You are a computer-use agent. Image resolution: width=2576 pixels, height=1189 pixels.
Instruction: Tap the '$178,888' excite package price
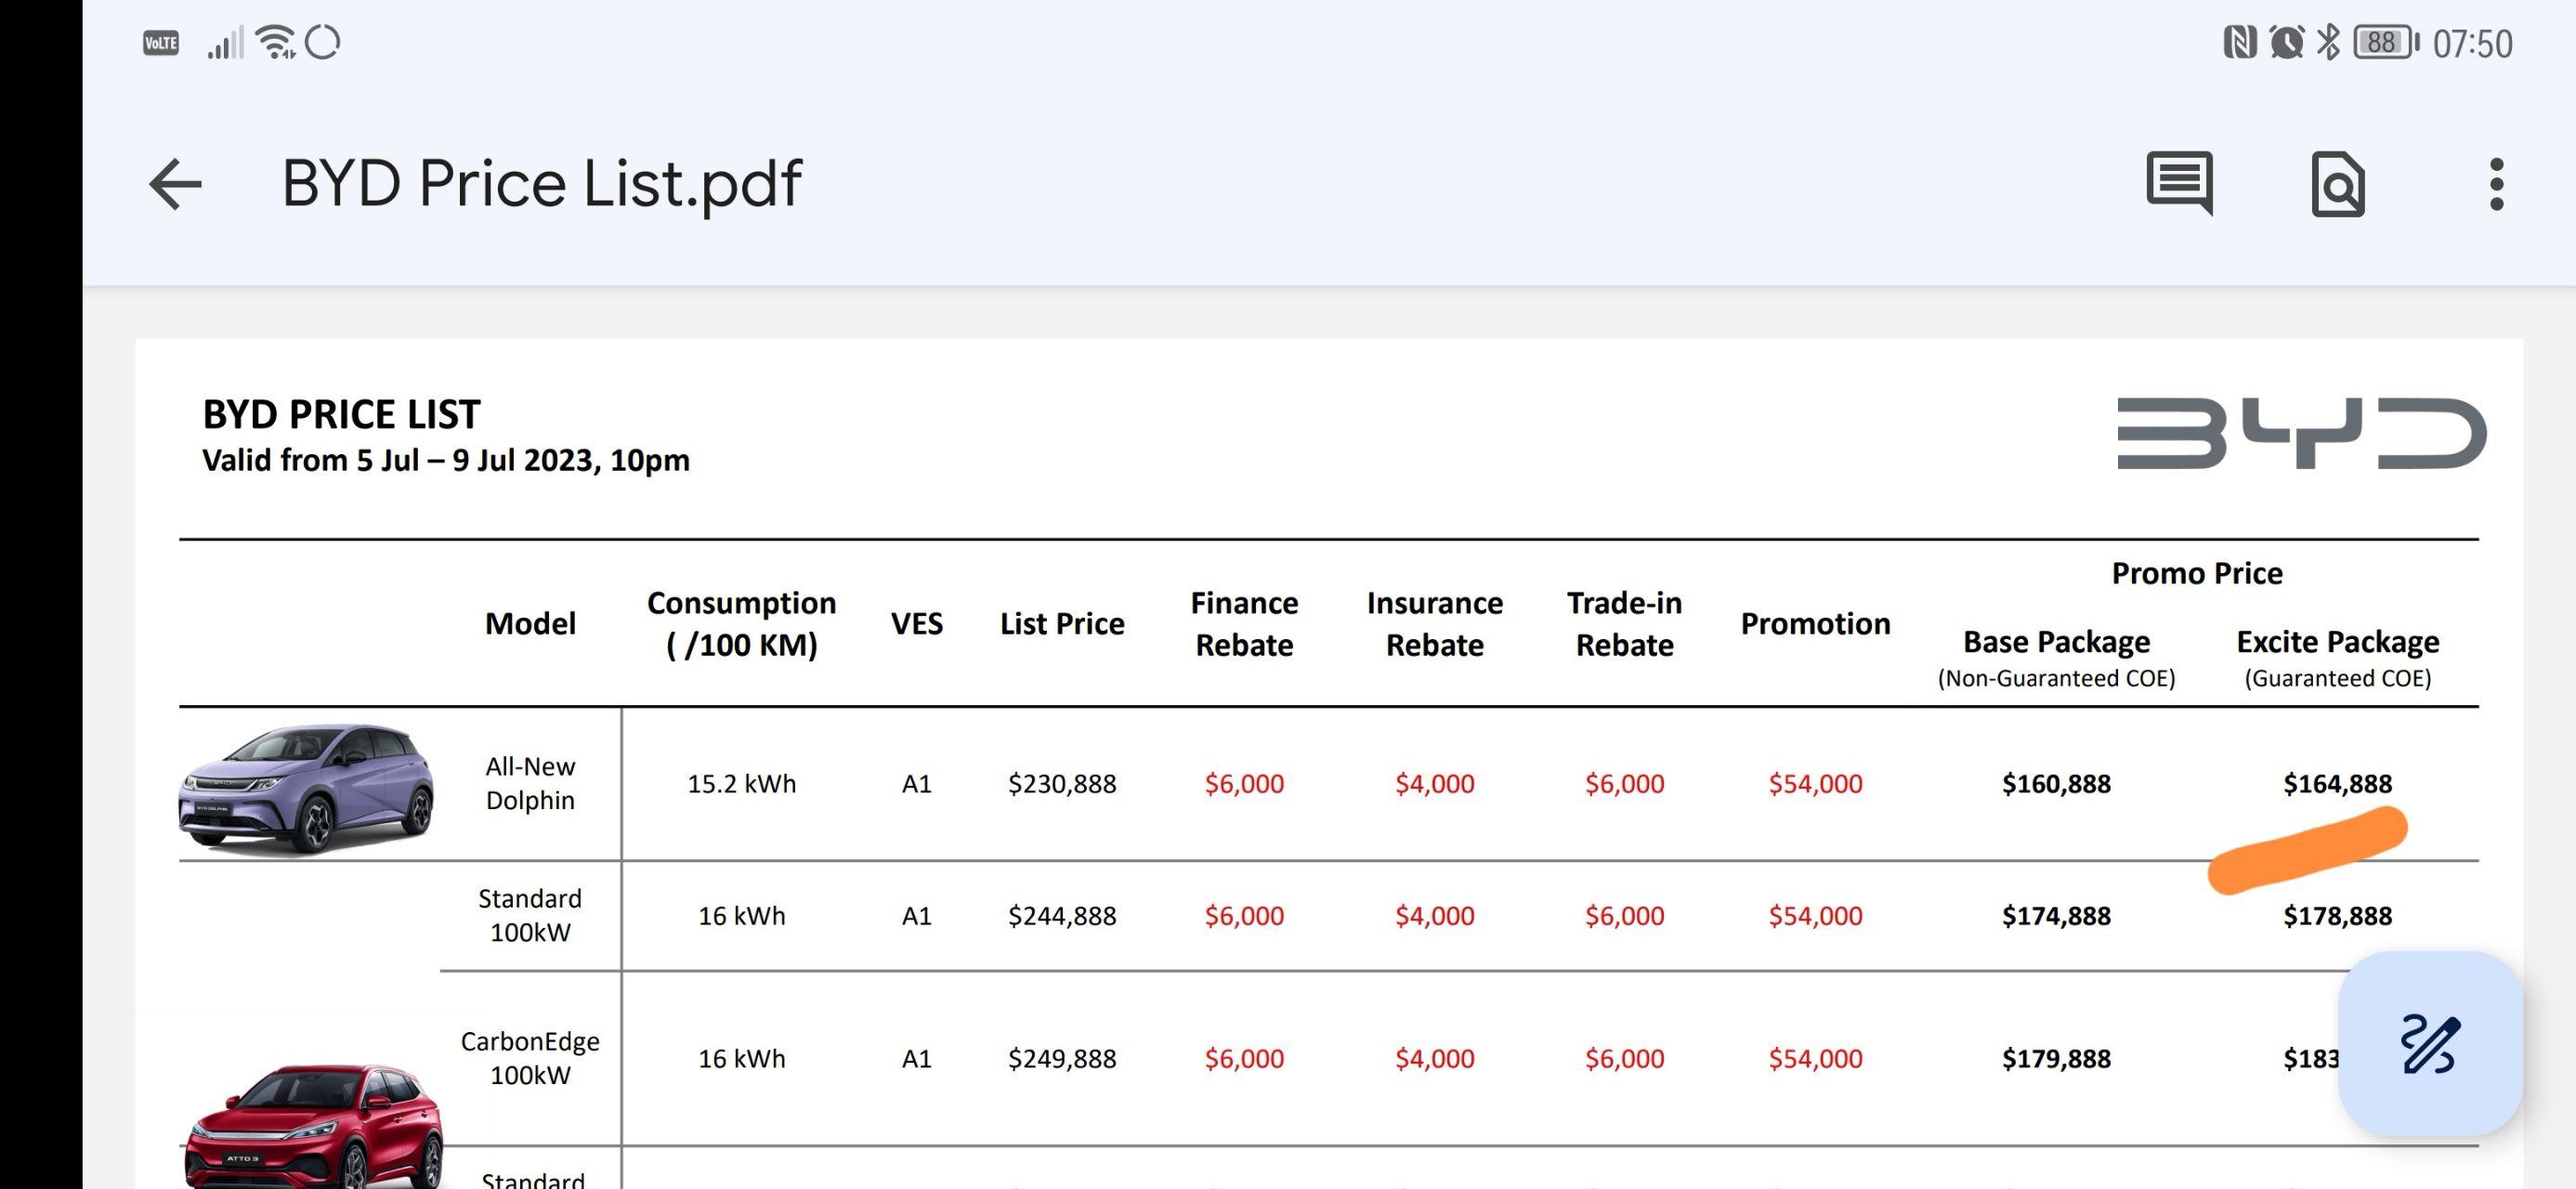2337,915
